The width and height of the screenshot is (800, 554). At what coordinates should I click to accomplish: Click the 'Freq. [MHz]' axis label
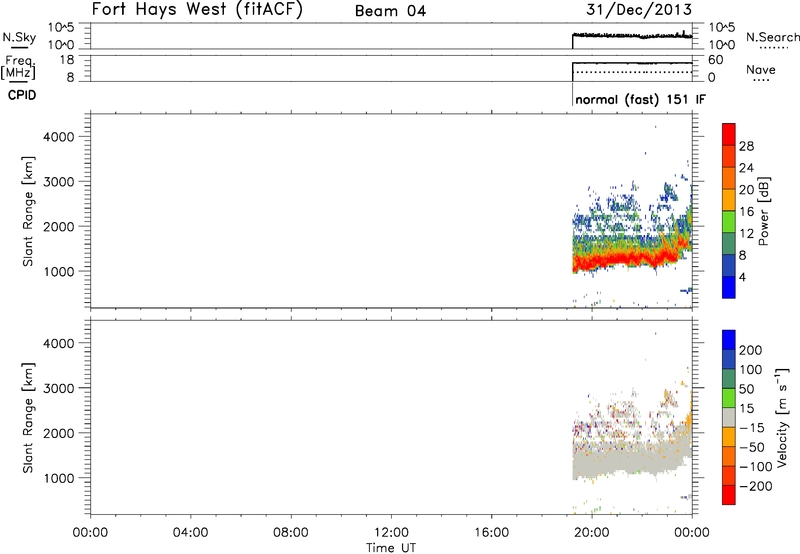[18, 67]
